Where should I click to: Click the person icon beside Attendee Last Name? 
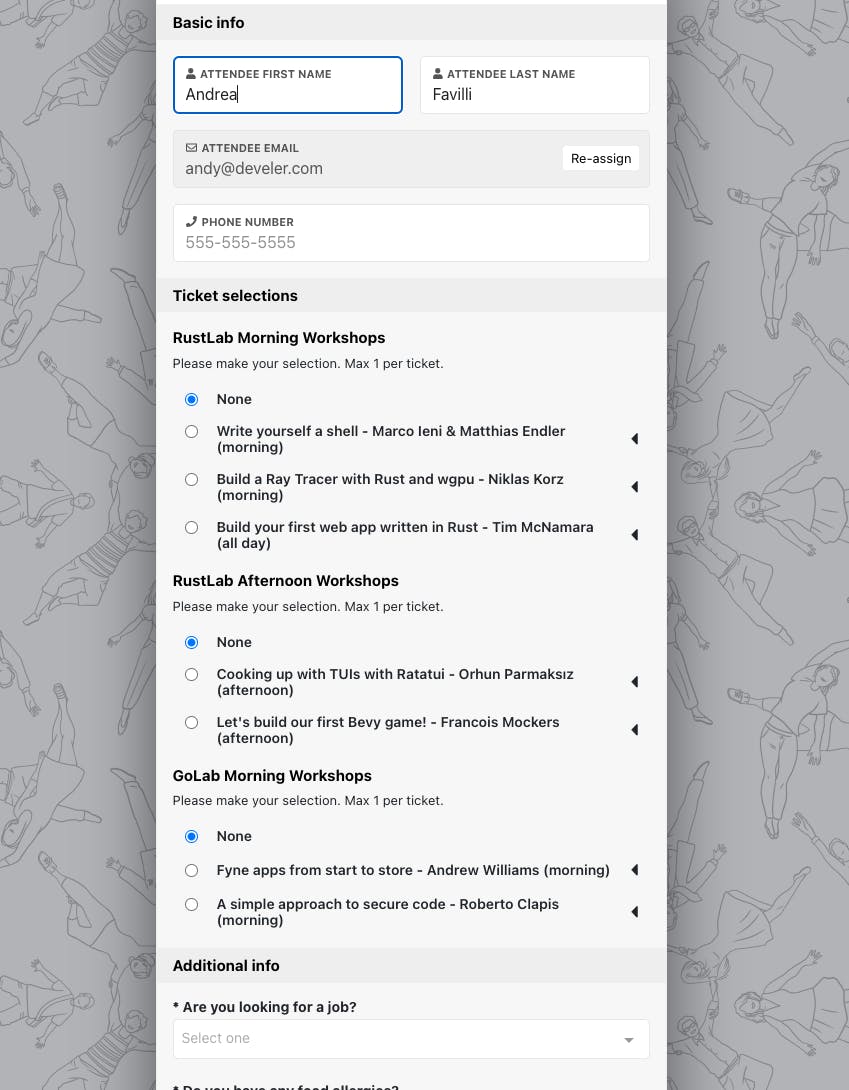pos(437,73)
